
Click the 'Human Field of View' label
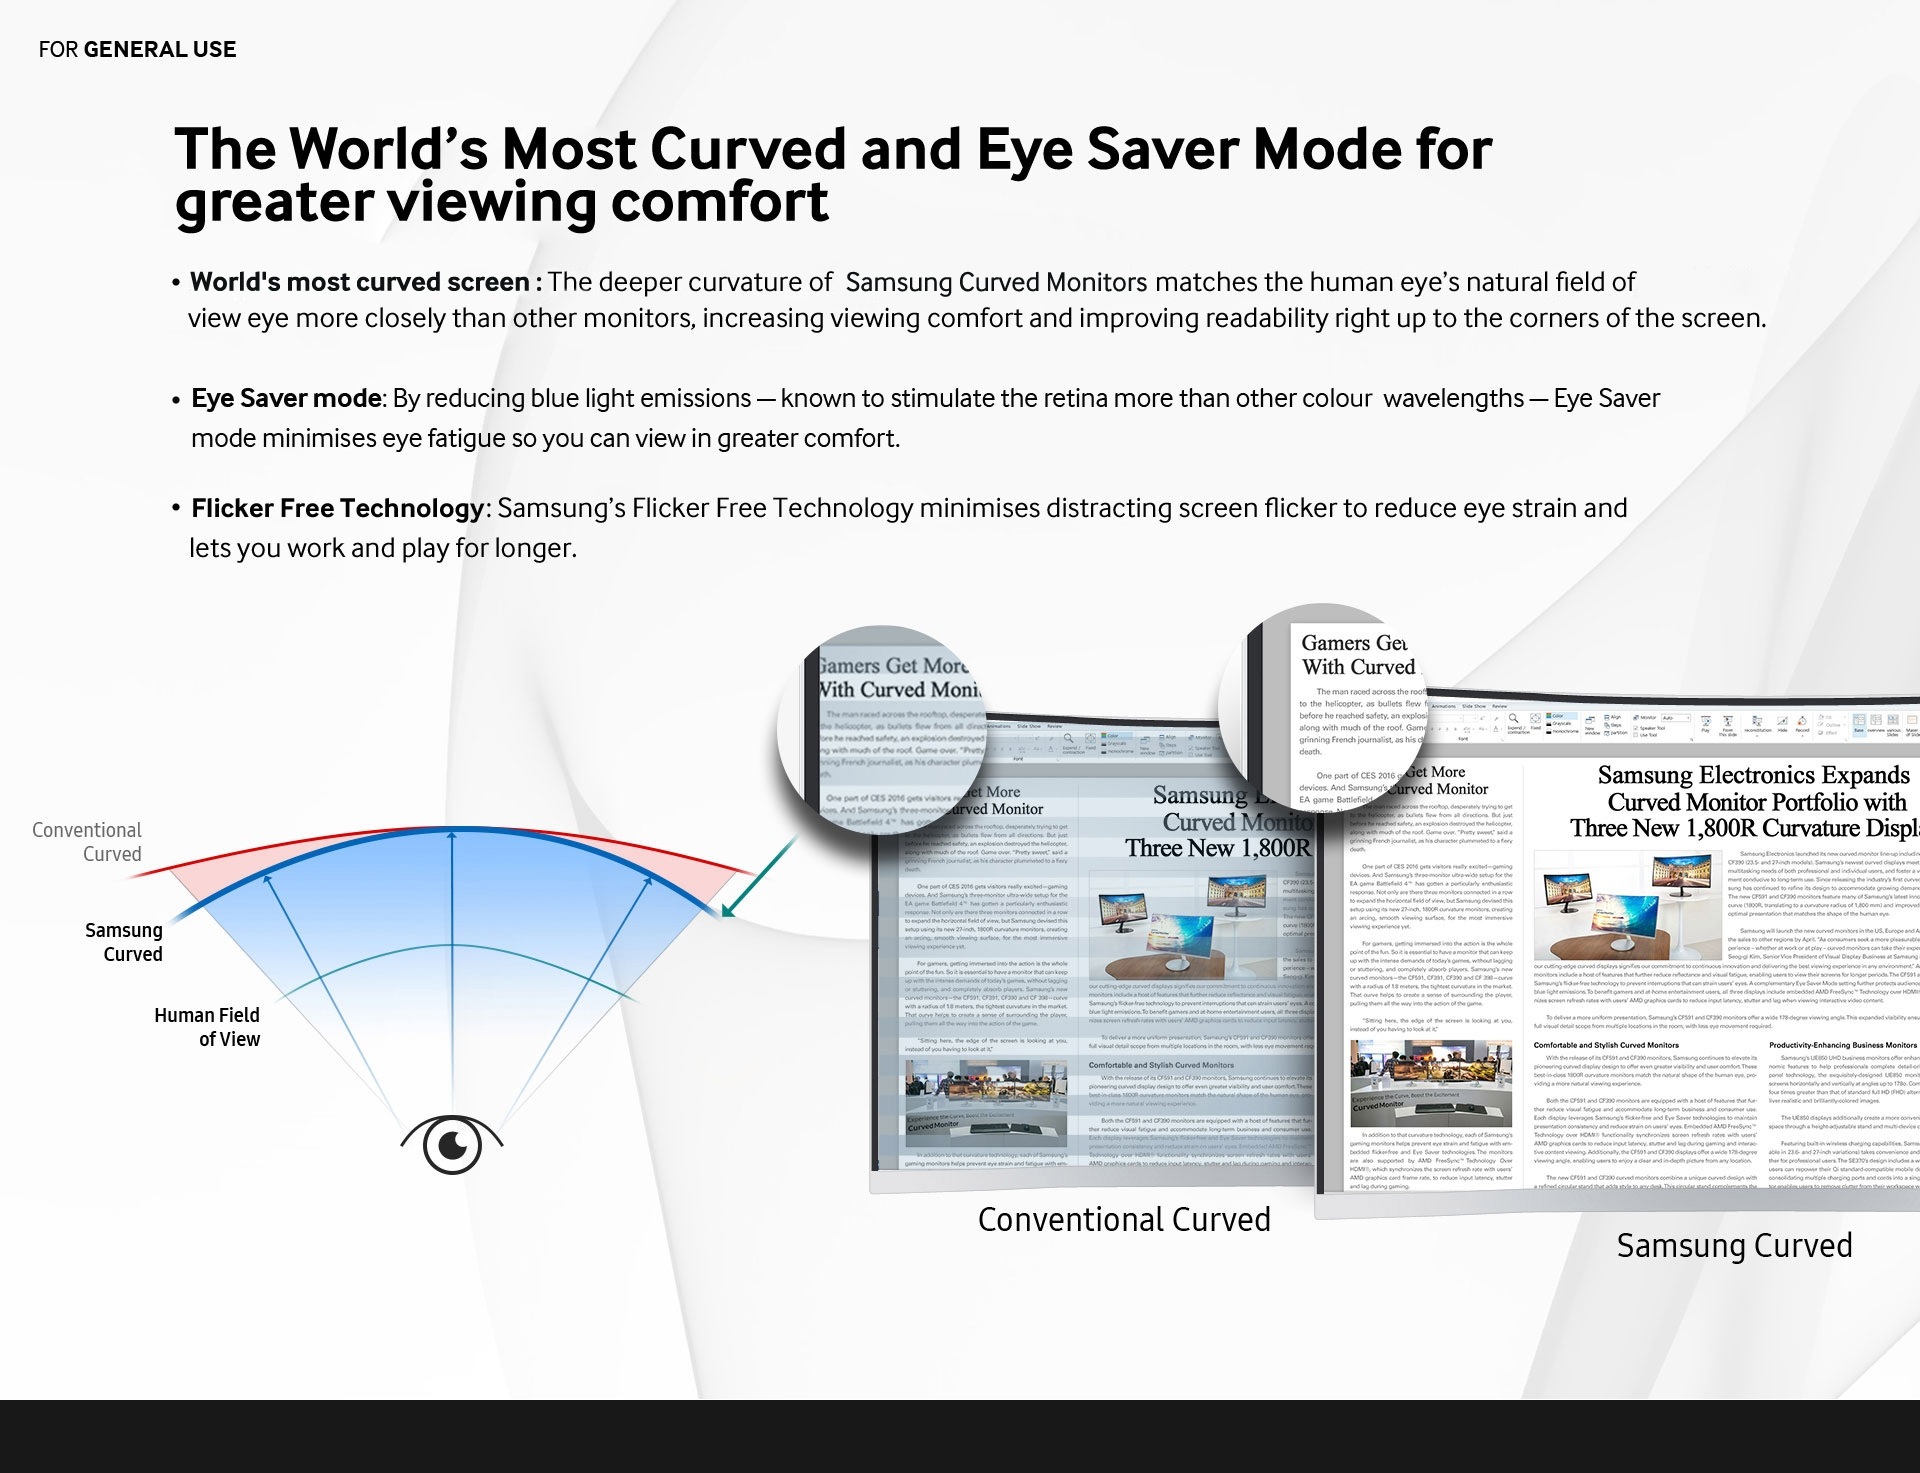click(207, 1027)
